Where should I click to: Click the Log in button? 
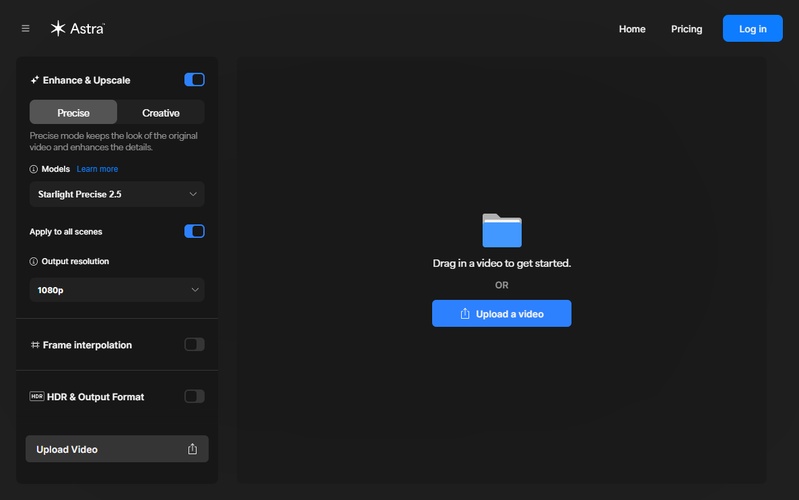753,29
